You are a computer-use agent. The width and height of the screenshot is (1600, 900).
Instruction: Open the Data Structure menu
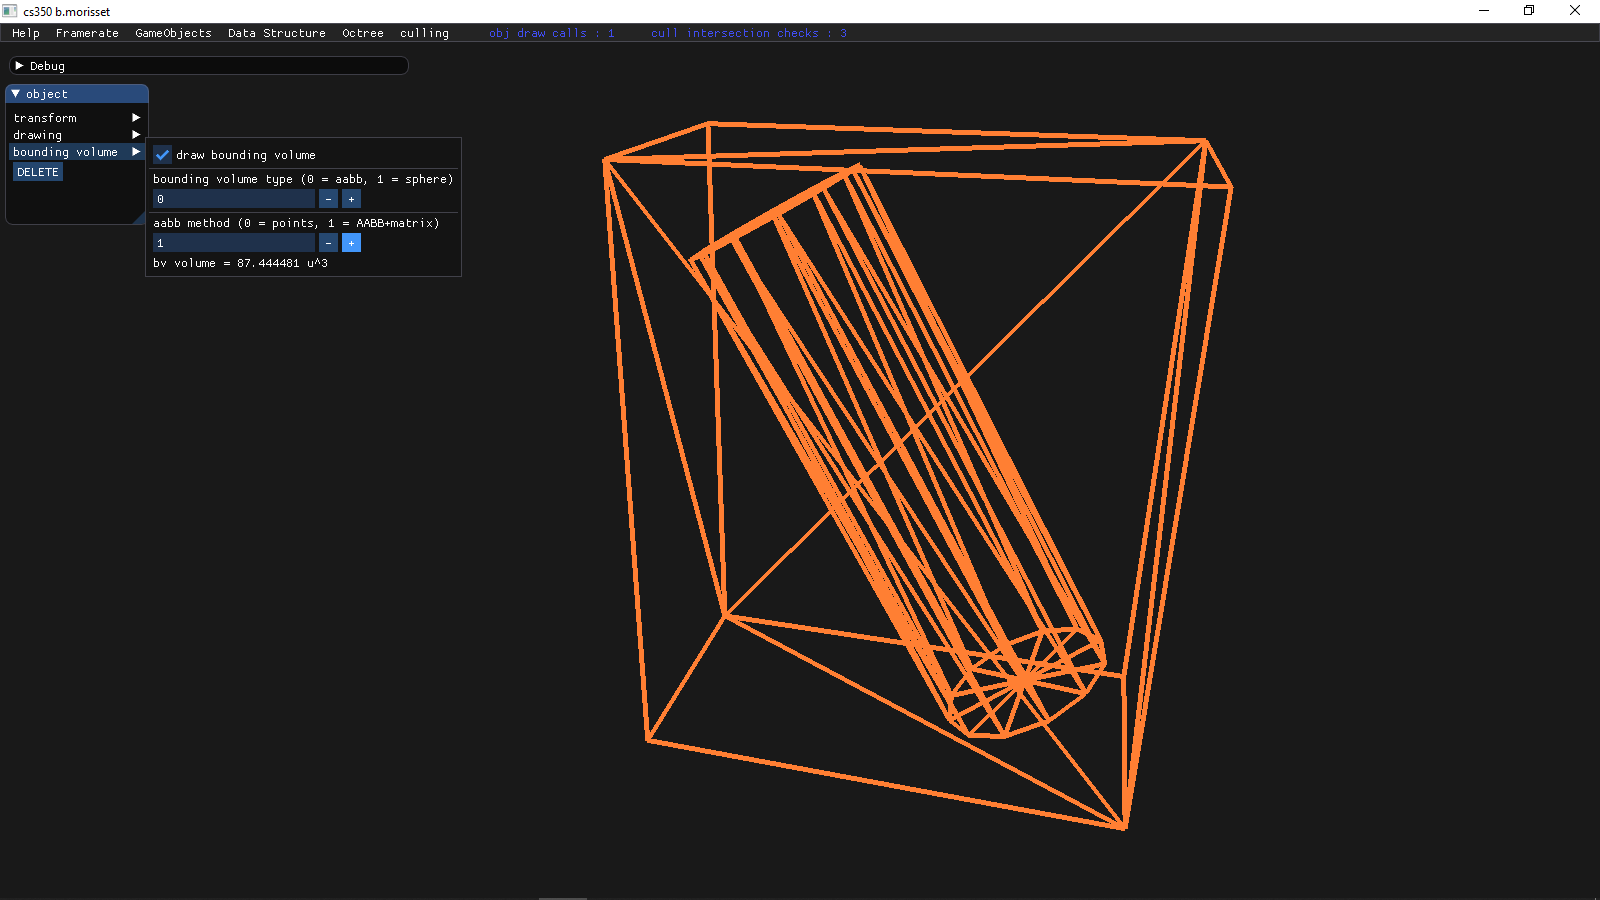click(x=277, y=33)
